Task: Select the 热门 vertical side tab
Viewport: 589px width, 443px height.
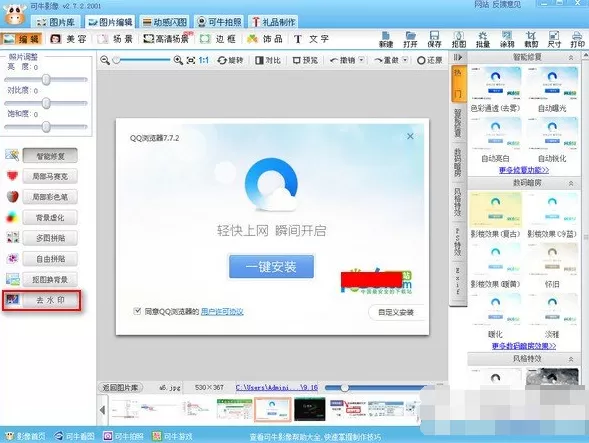Action: (x=458, y=83)
